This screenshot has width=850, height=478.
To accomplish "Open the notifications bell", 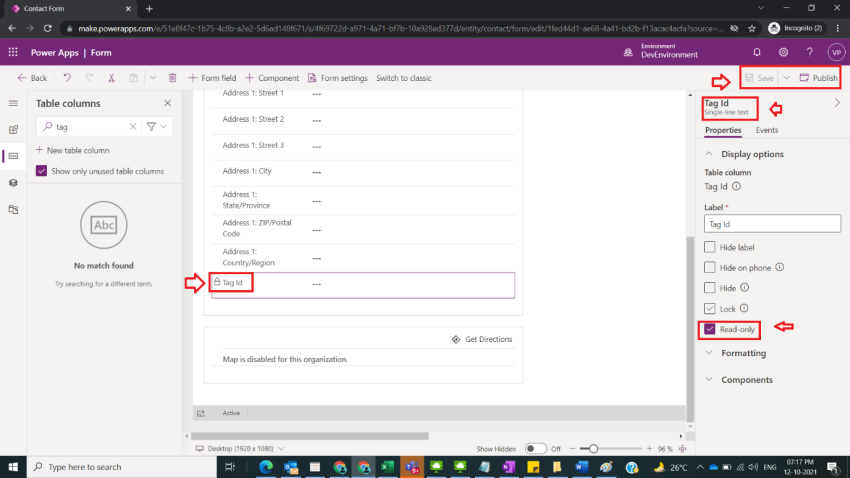I will (757, 53).
